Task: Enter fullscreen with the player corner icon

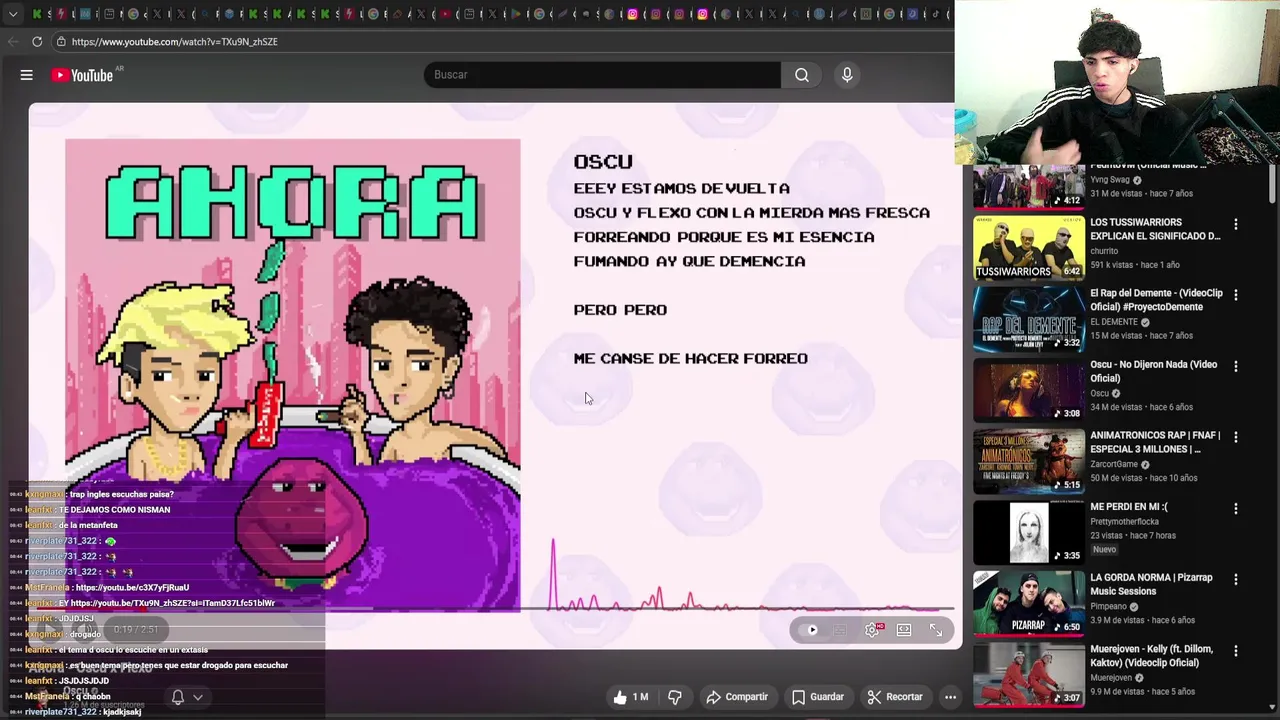Action: (936, 630)
